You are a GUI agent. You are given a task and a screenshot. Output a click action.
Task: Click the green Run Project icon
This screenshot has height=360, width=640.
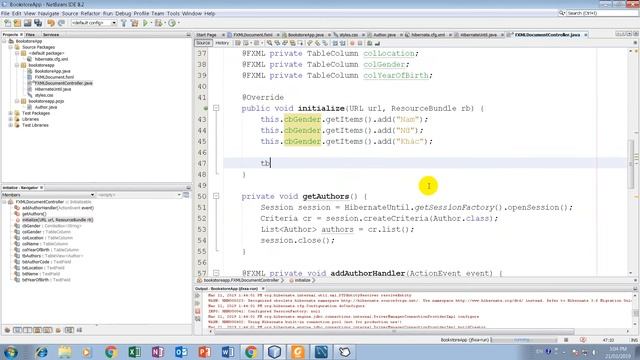coord(145,23)
